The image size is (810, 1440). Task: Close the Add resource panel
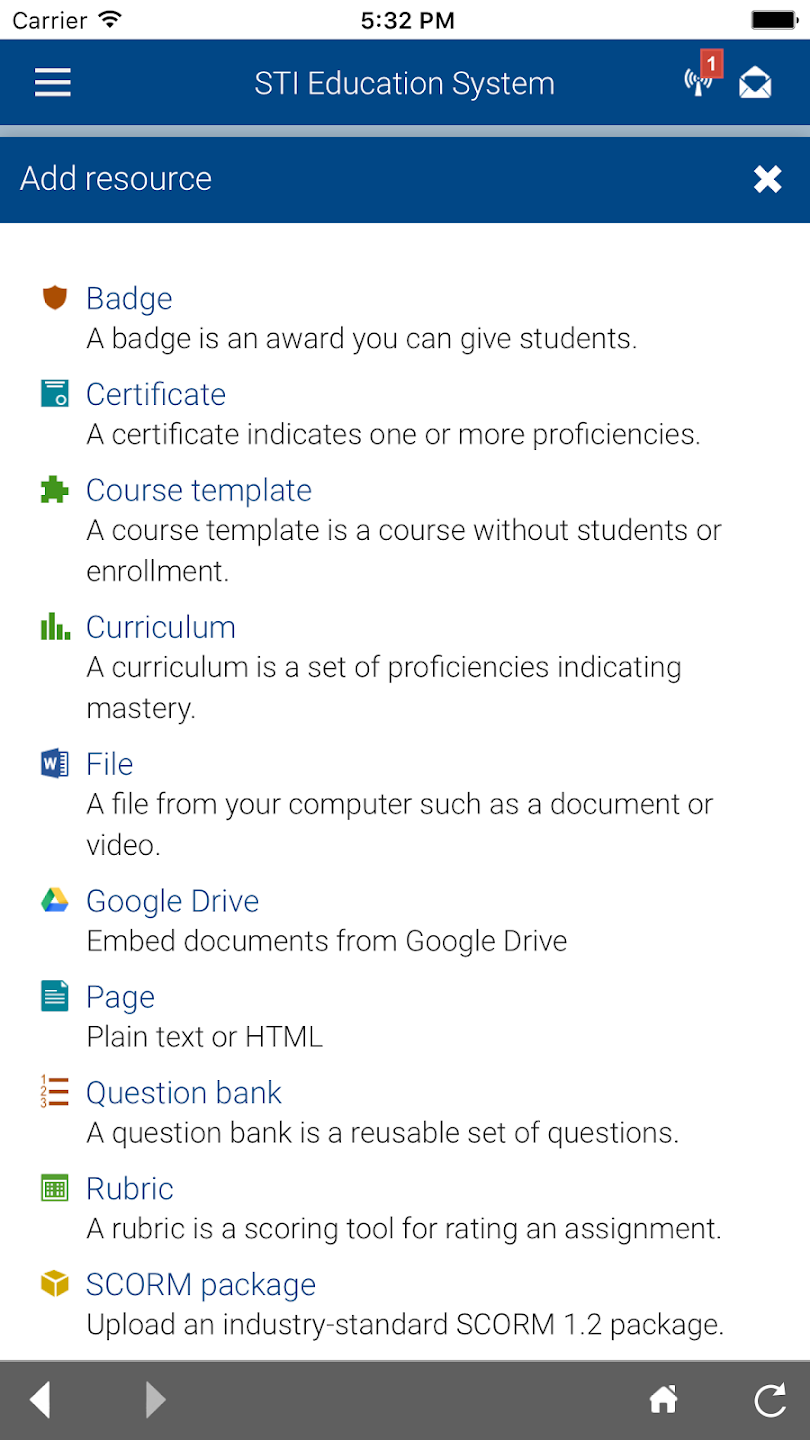click(x=767, y=179)
